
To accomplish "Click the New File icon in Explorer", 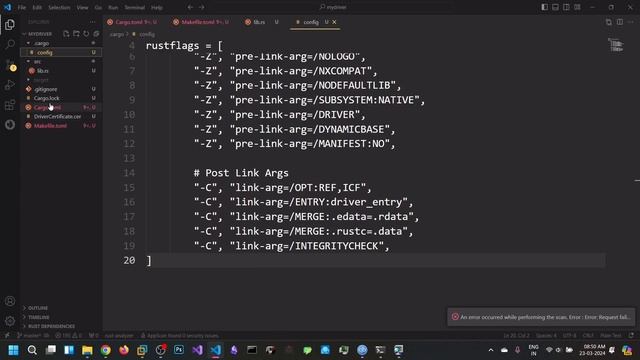I will pos(66,34).
